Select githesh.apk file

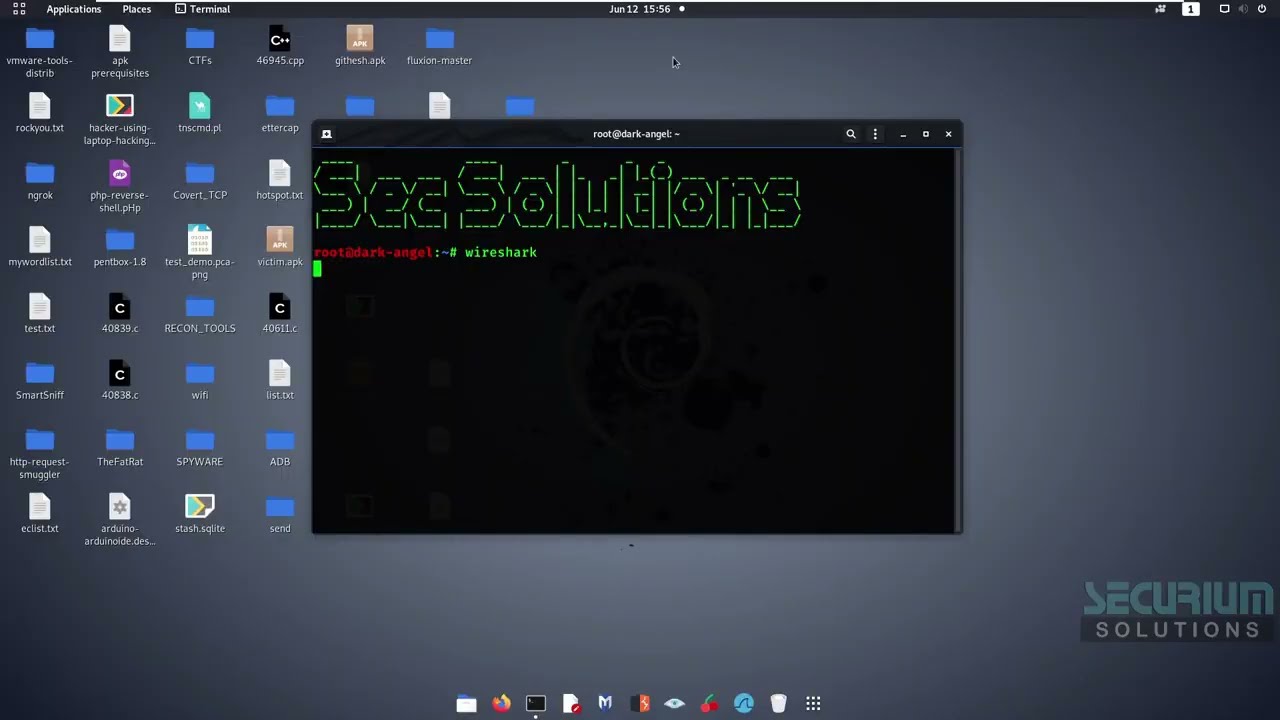coord(360,47)
